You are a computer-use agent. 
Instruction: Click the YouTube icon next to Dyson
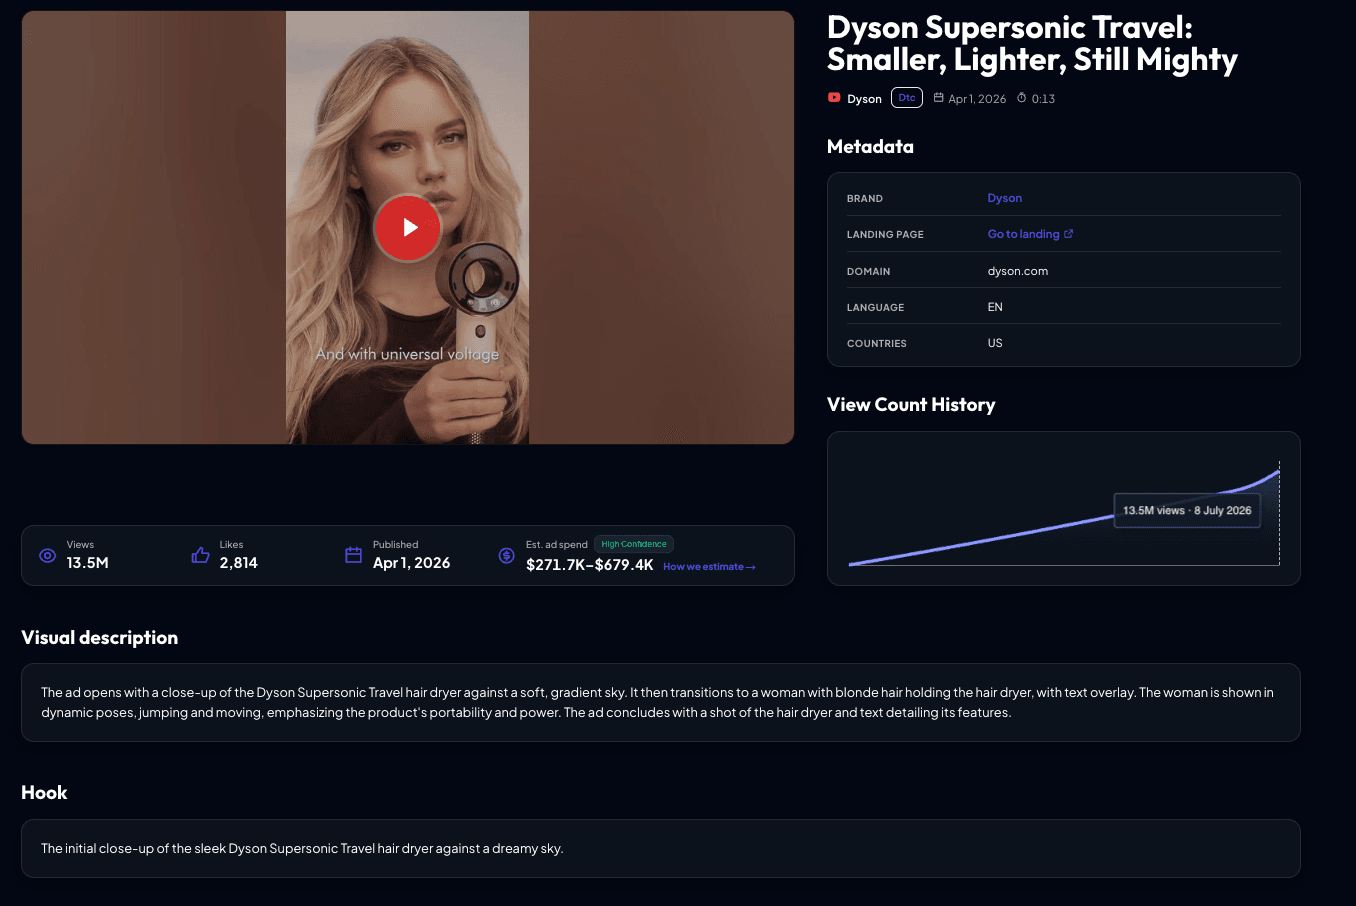pos(834,98)
